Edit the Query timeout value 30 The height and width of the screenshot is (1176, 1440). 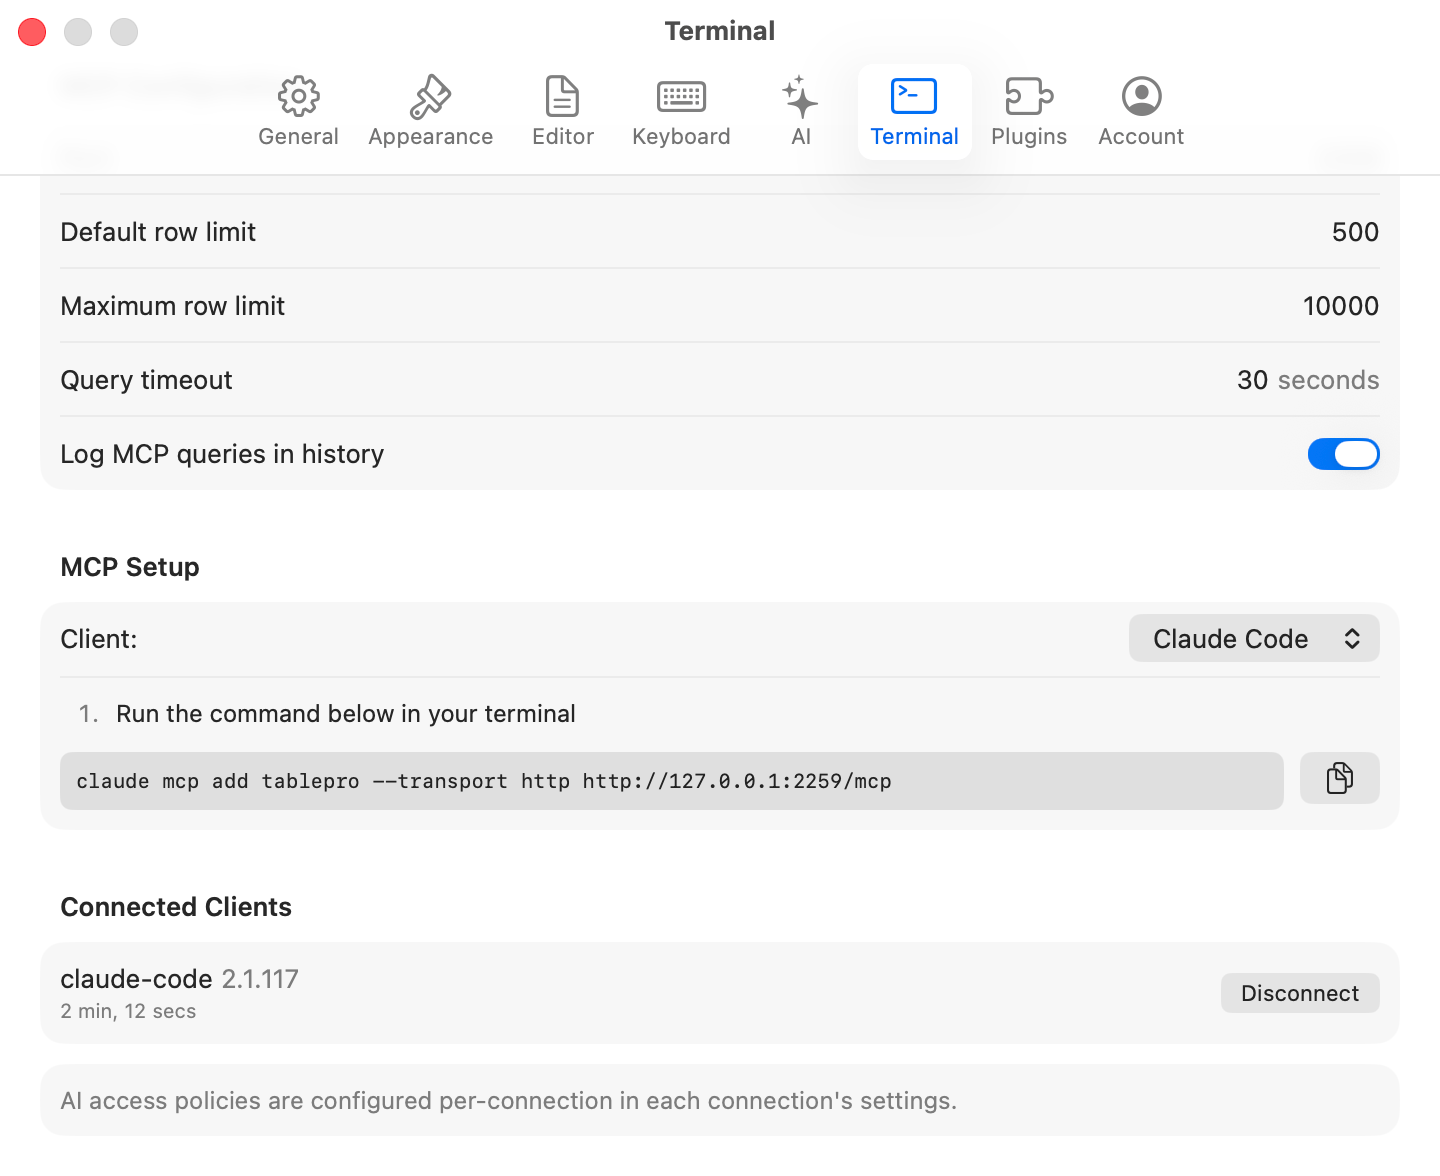coord(1252,380)
